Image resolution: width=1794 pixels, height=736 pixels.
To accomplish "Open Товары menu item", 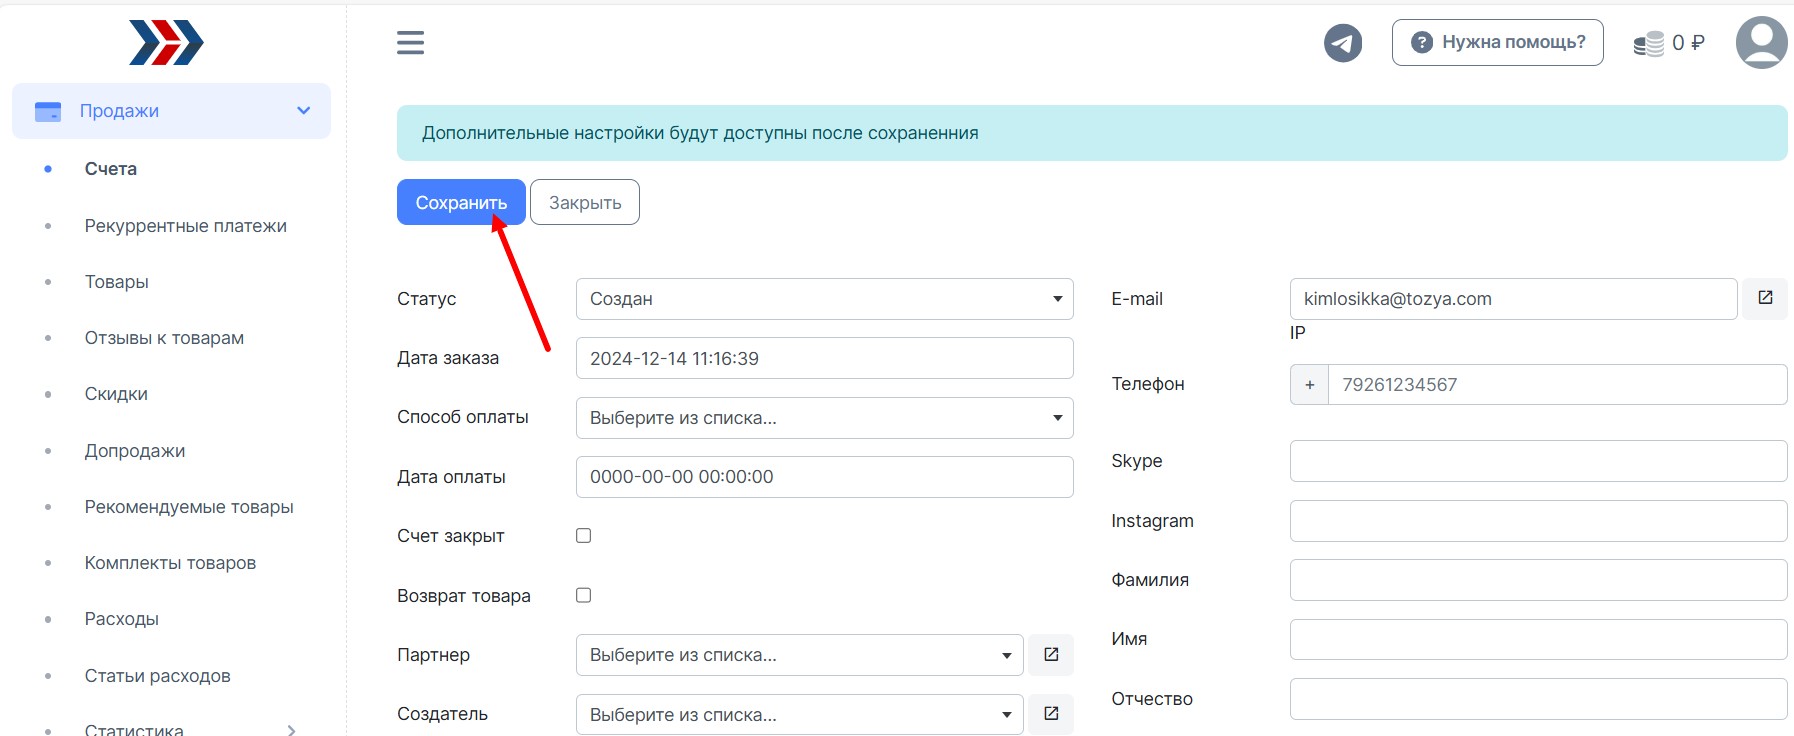I will coord(117,282).
